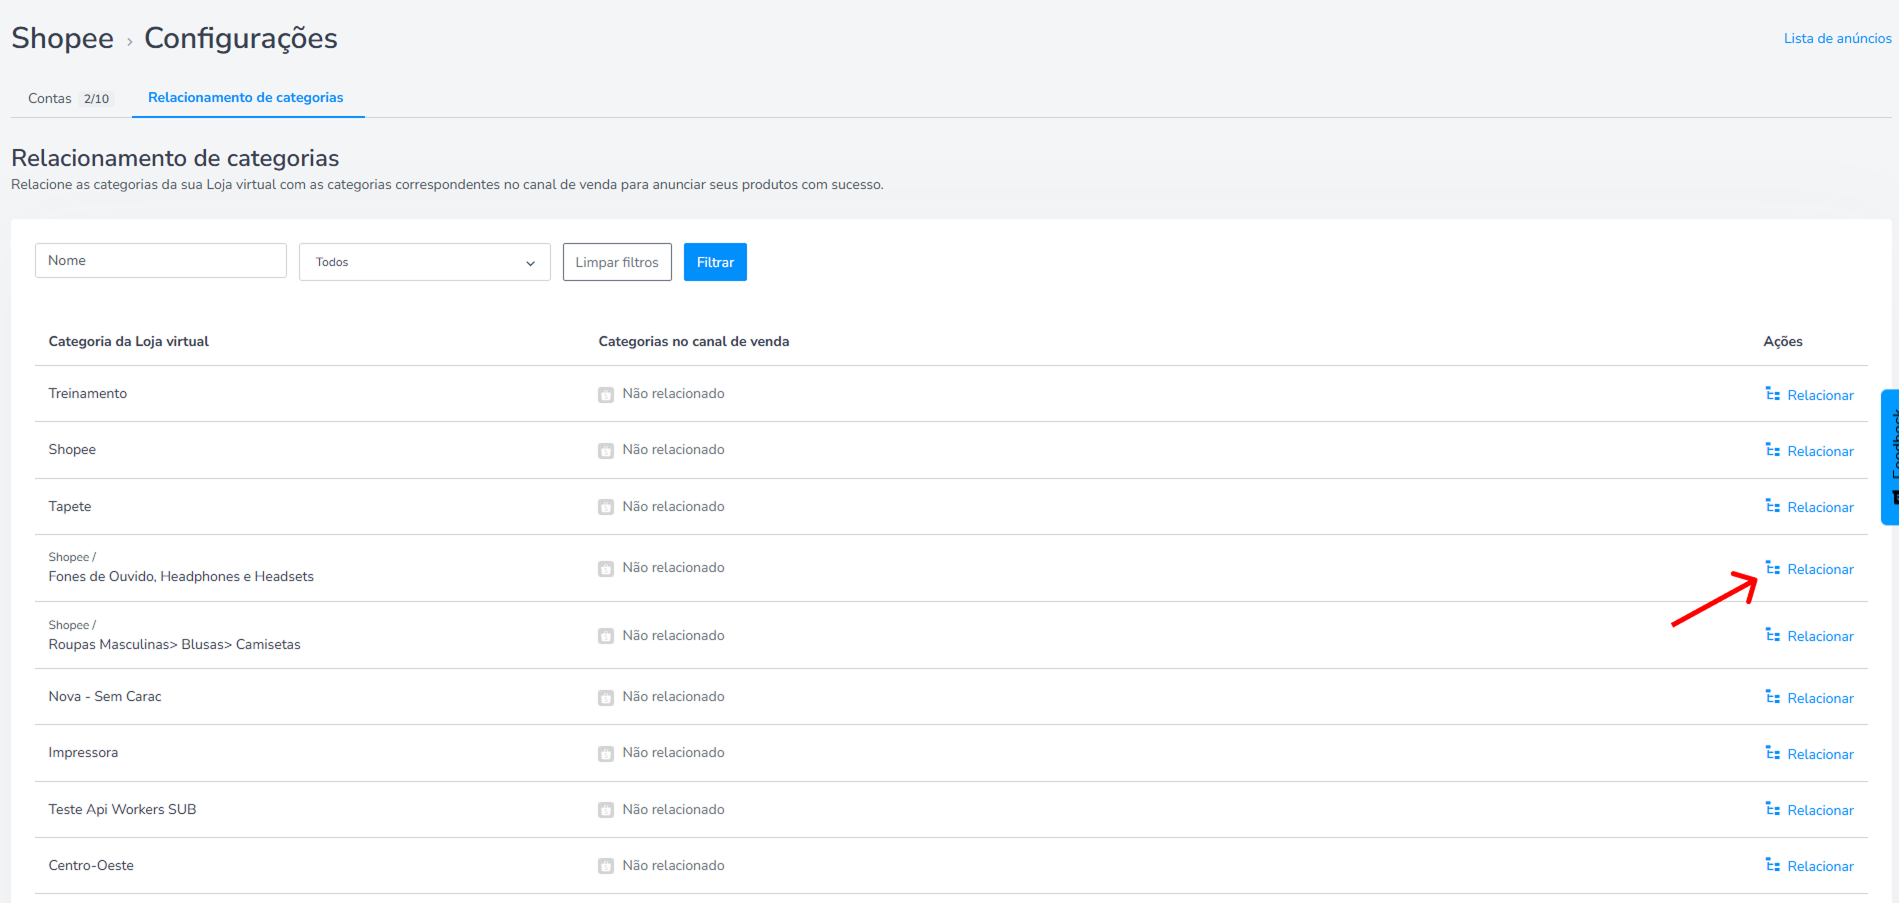The width and height of the screenshot is (1899, 903).
Task: Click Roupas Masculinas> Blusas> Camisetas text
Action: pos(174,644)
